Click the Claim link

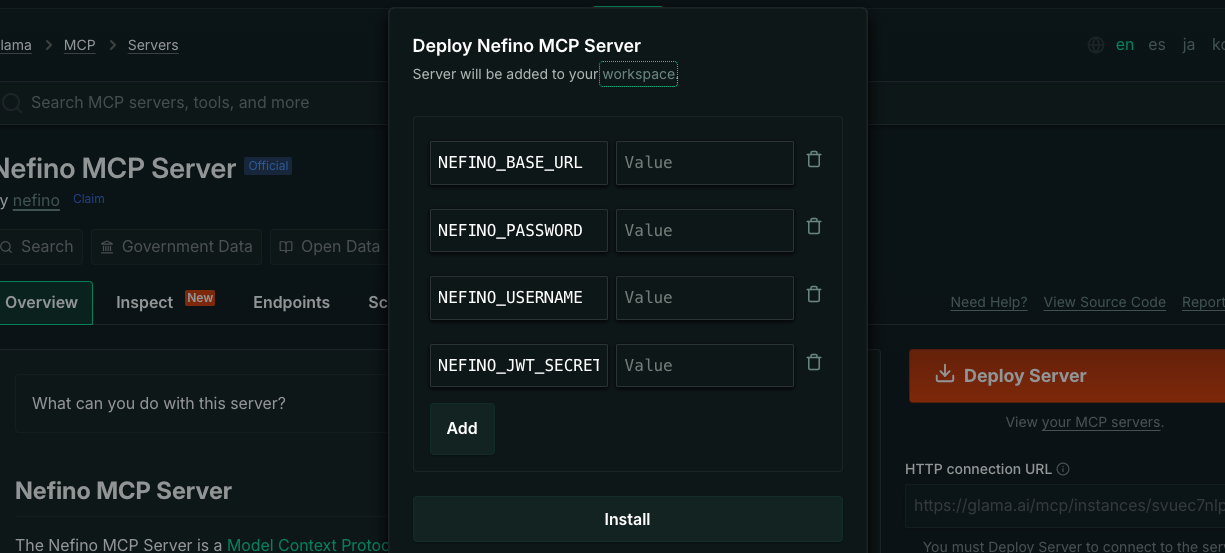[89, 199]
